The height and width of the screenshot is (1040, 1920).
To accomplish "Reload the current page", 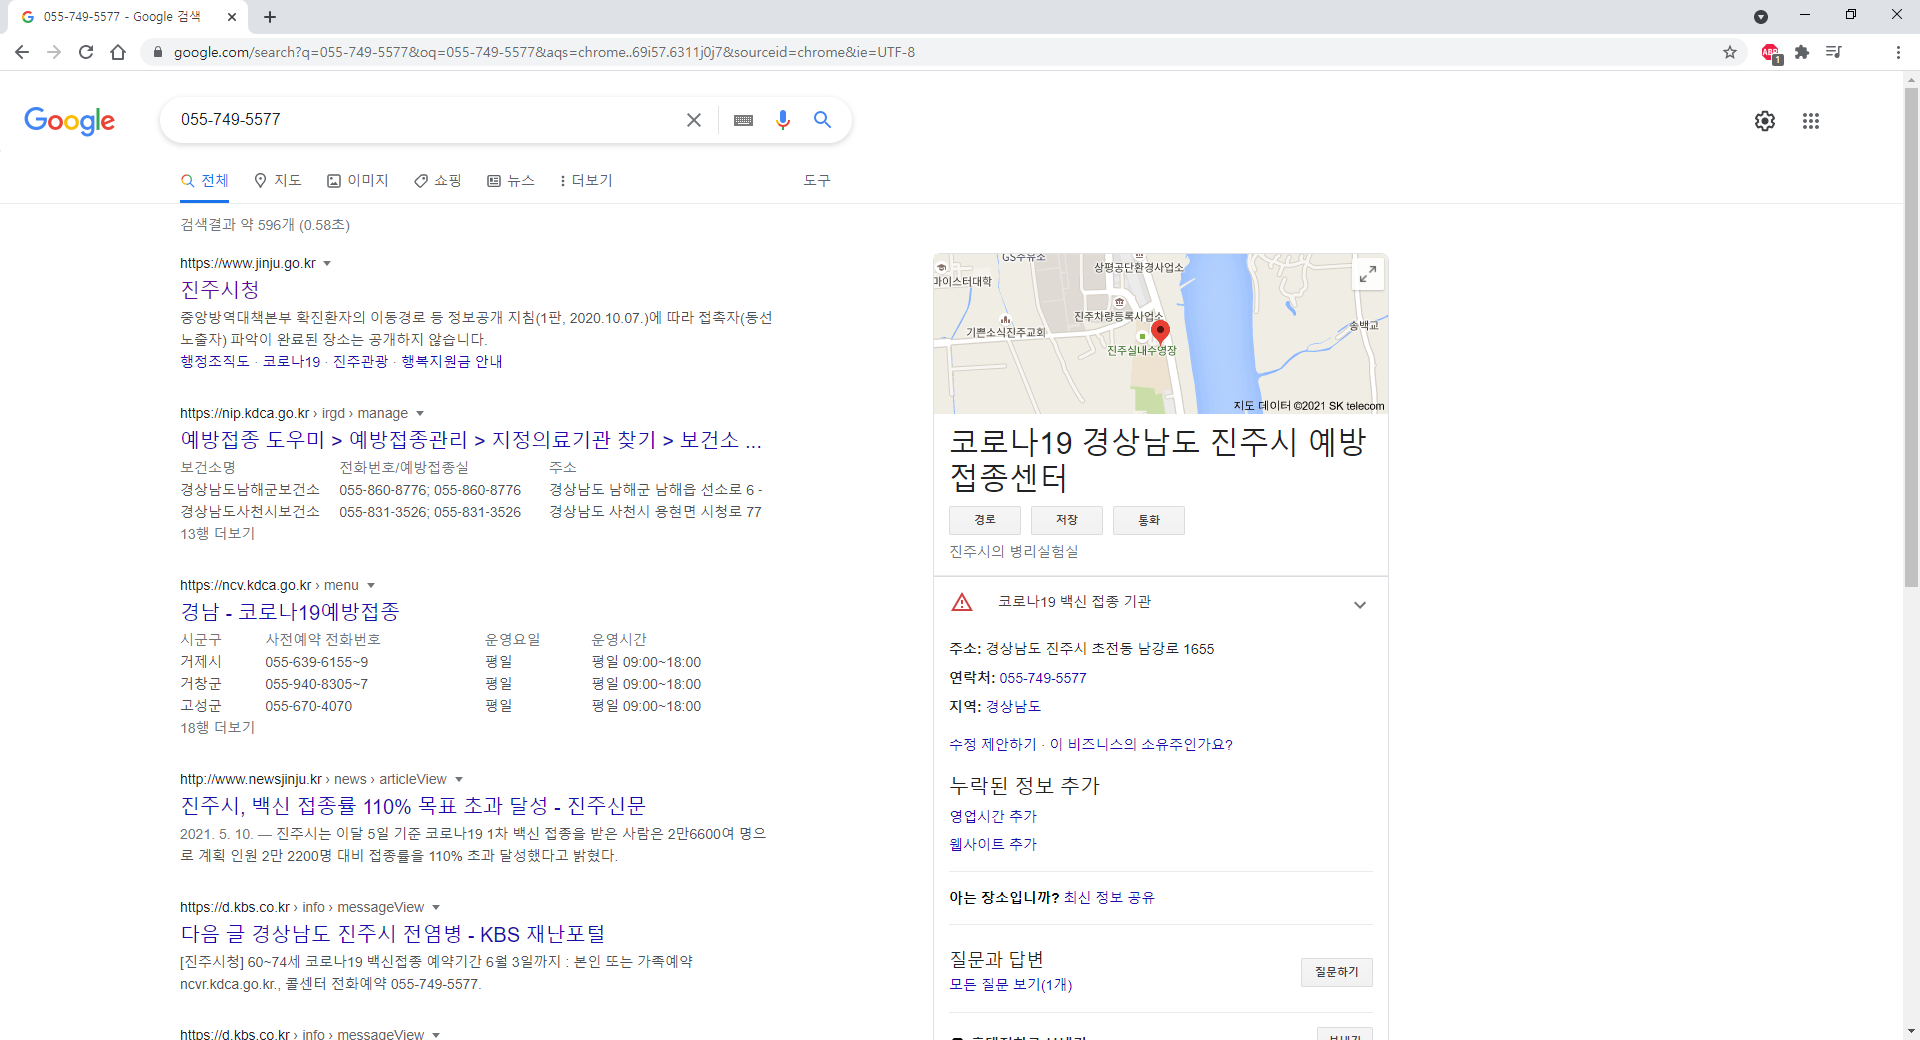I will [86, 52].
